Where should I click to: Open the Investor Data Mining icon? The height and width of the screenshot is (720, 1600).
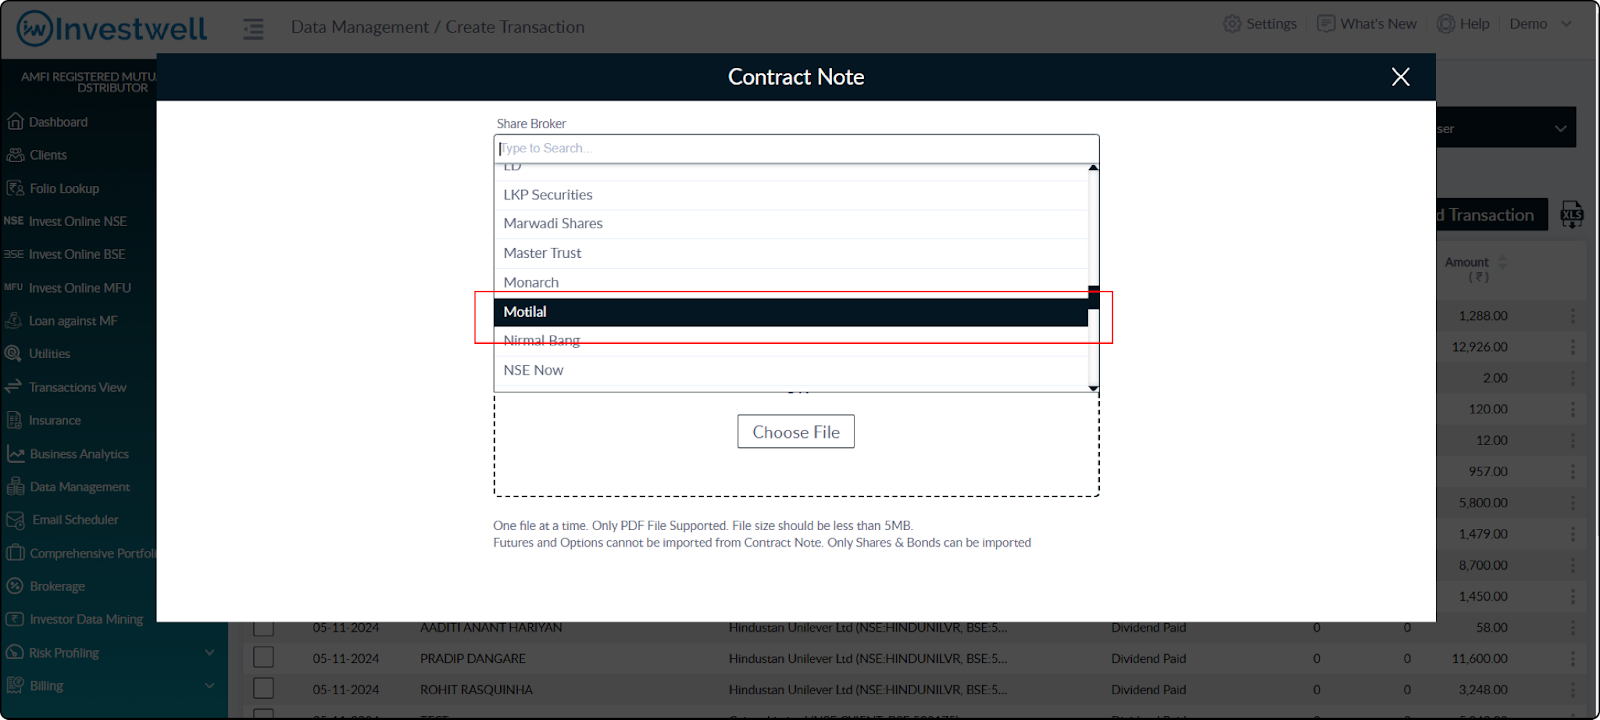15,619
